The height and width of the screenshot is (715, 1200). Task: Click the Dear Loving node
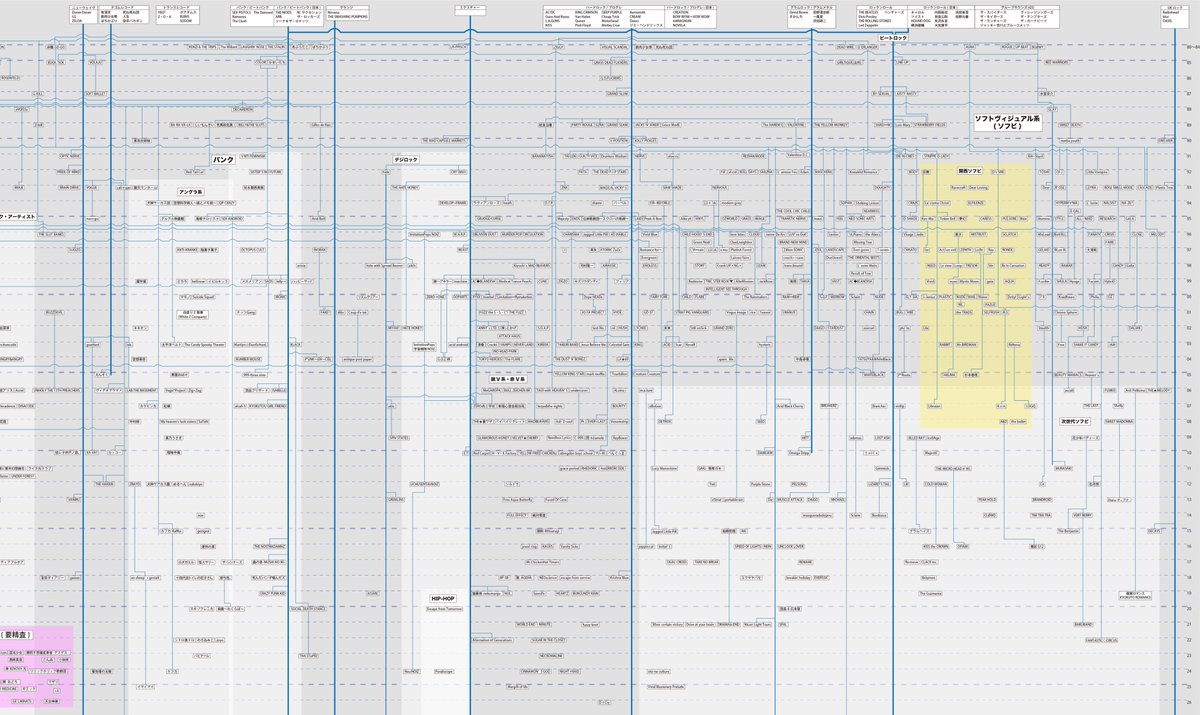(x=977, y=187)
